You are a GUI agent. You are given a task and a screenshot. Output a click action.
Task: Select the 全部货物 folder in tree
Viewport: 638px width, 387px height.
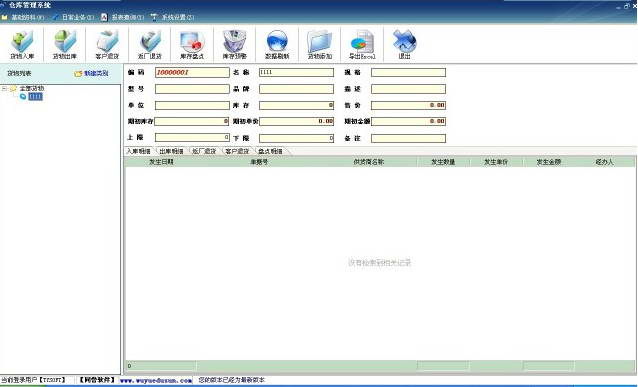(x=32, y=88)
